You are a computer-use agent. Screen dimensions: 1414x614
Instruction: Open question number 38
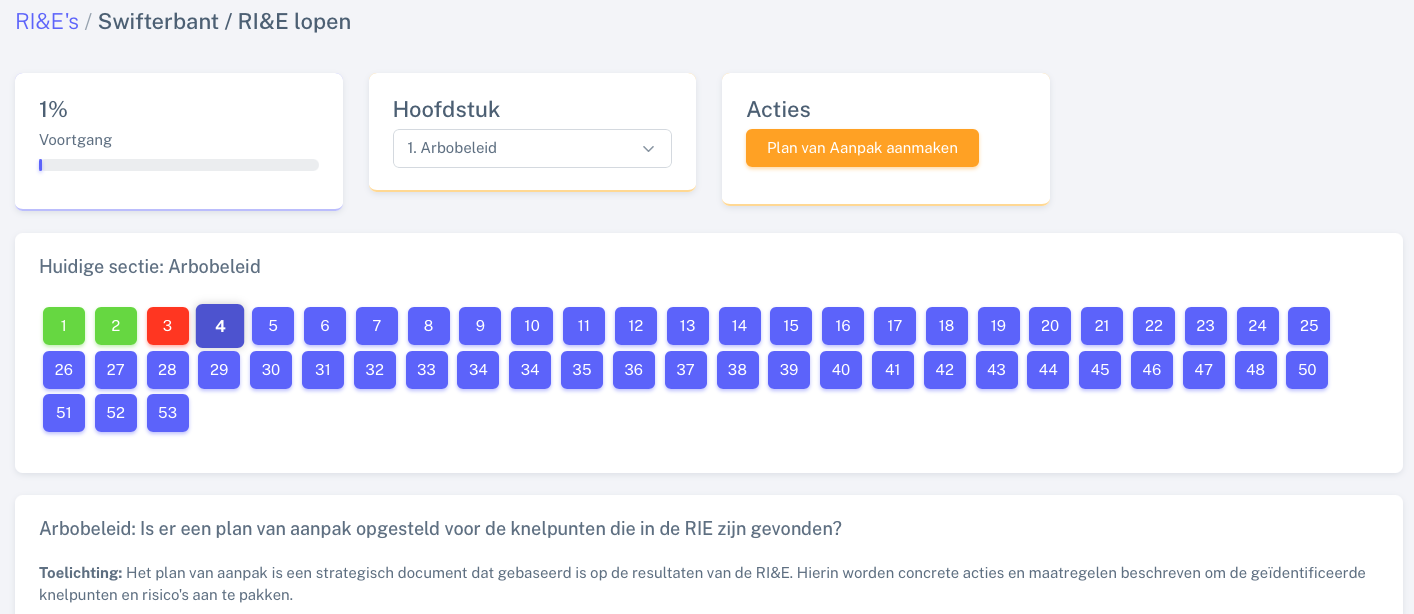click(x=737, y=370)
